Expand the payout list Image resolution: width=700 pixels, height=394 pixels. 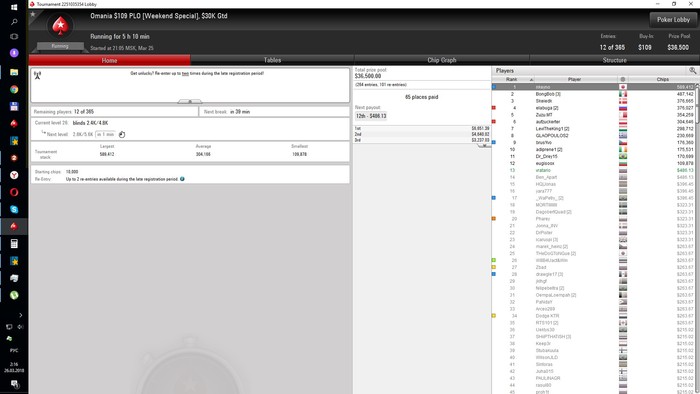(x=483, y=145)
